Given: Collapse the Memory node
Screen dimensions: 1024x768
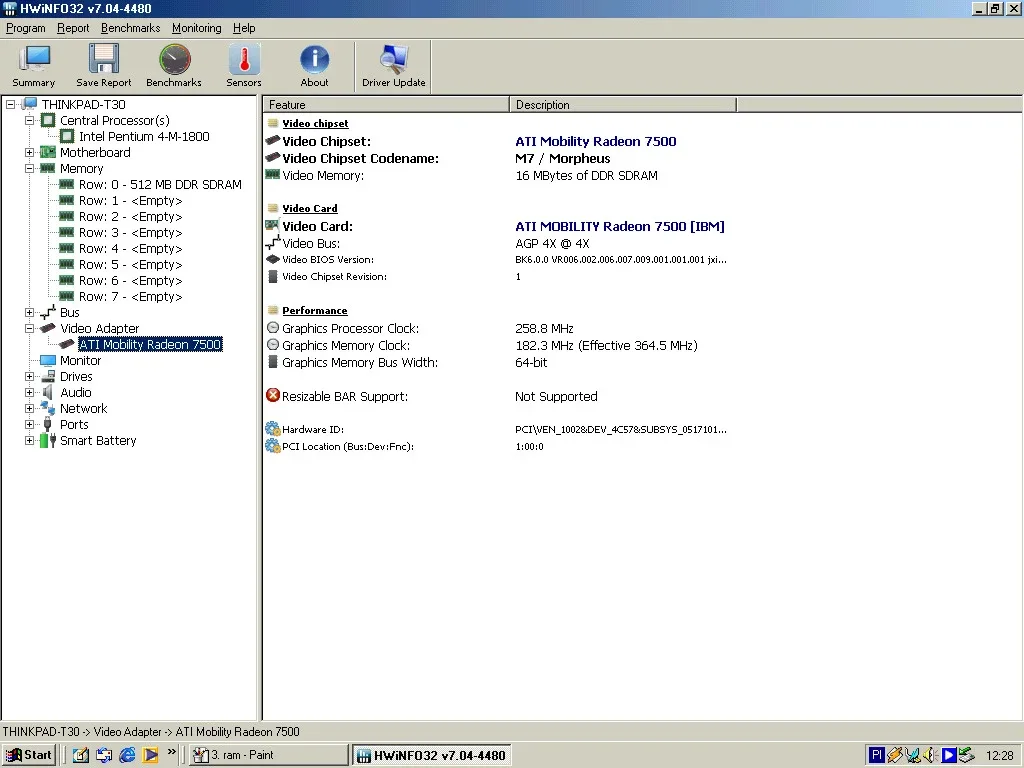Looking at the screenshot, I should [29, 168].
